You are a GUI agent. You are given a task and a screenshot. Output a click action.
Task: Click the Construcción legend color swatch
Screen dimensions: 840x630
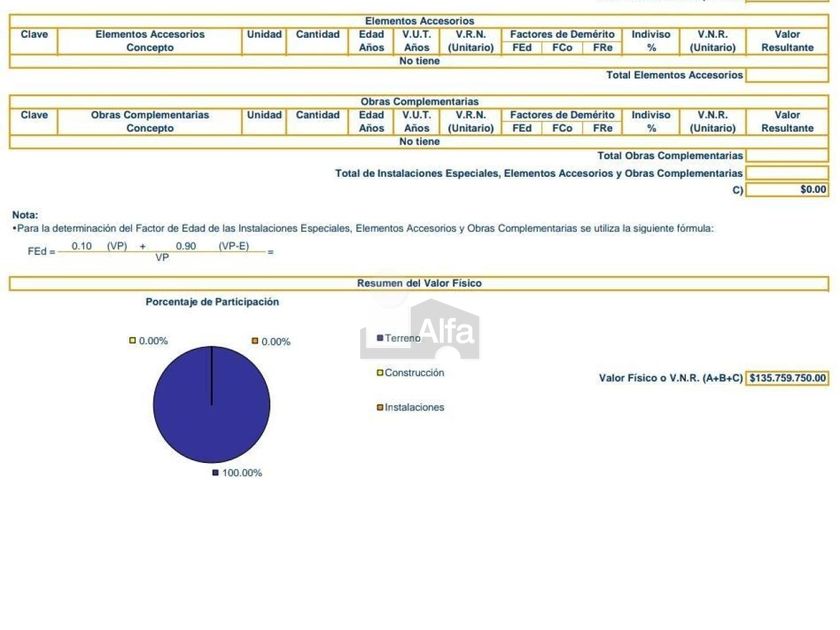tap(380, 373)
